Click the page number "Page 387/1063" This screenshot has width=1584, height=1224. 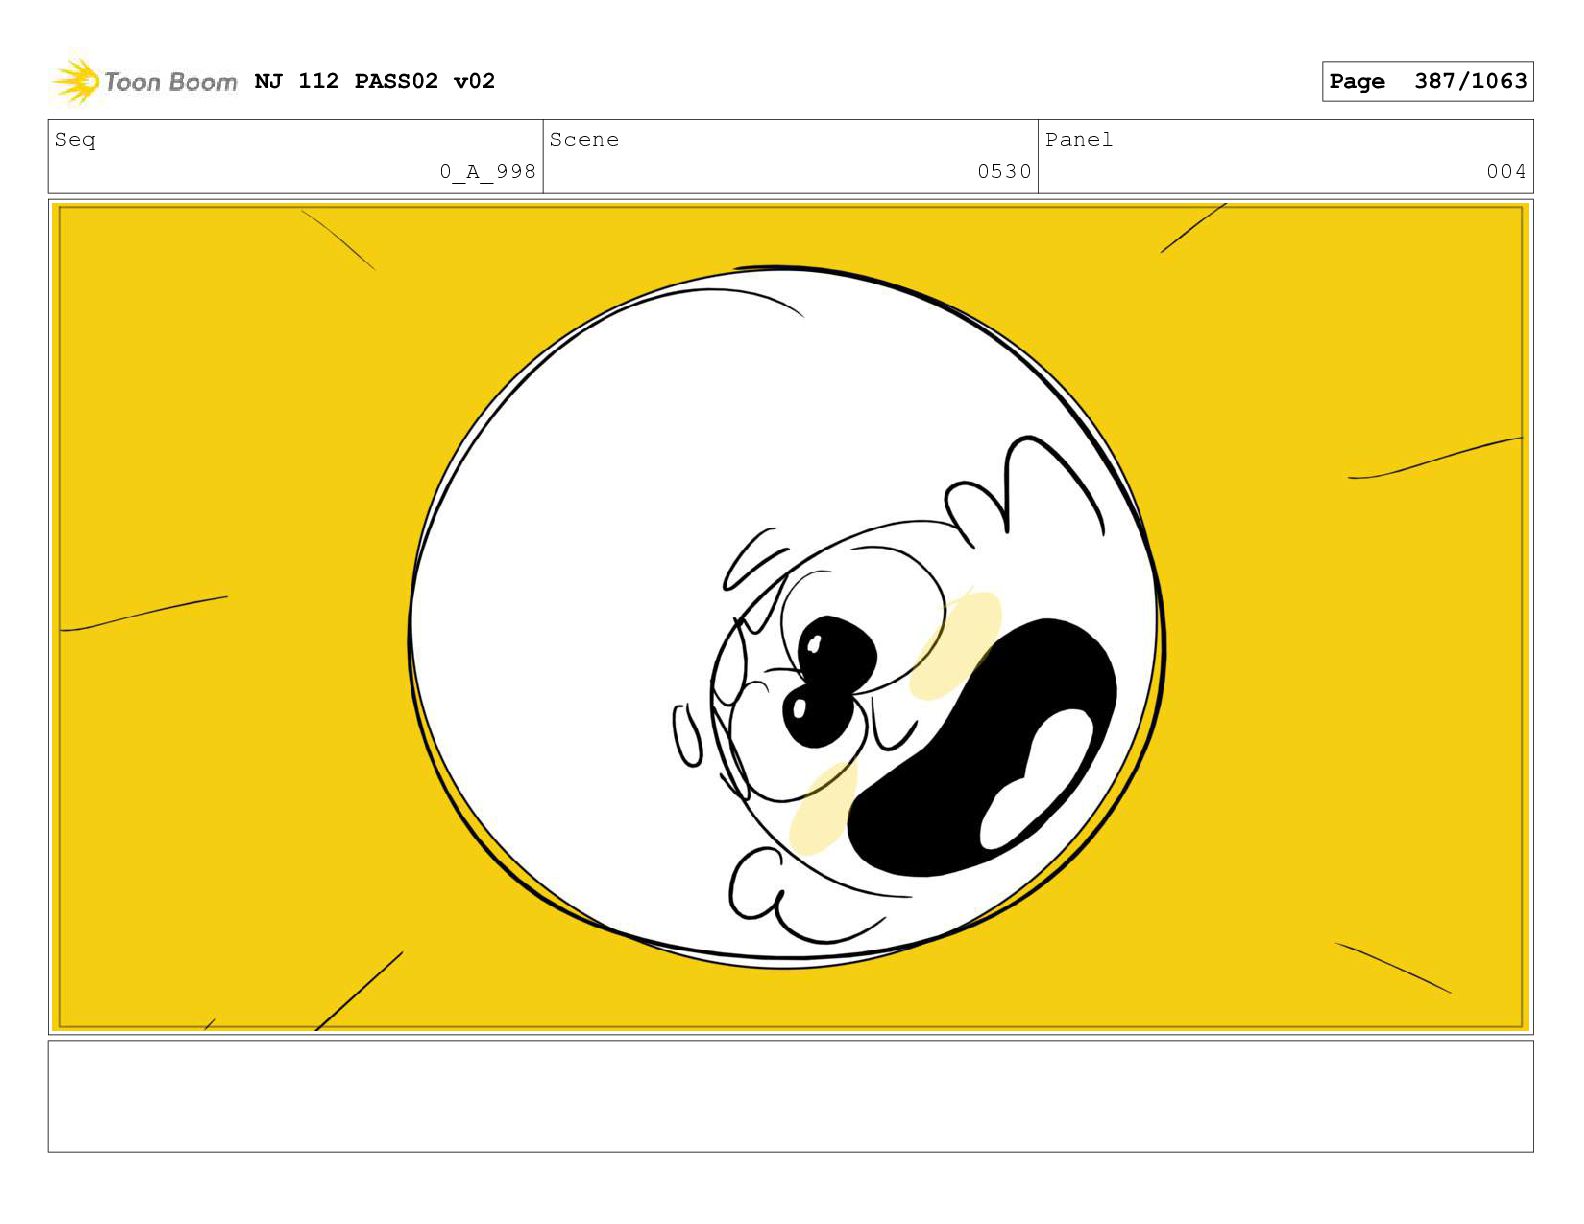click(x=1427, y=81)
